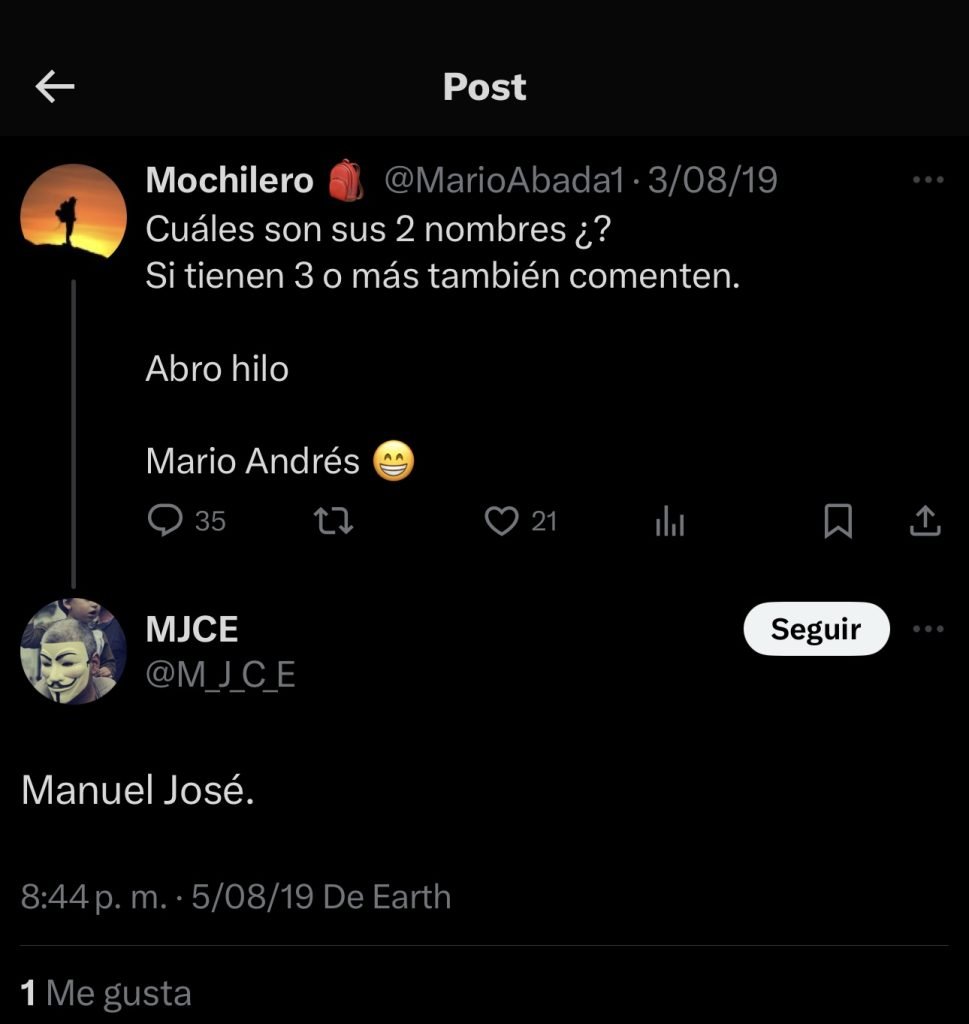Screen dimensions: 969x1024
Task: Share Mochilero's post via share icon
Action: pos(926,520)
